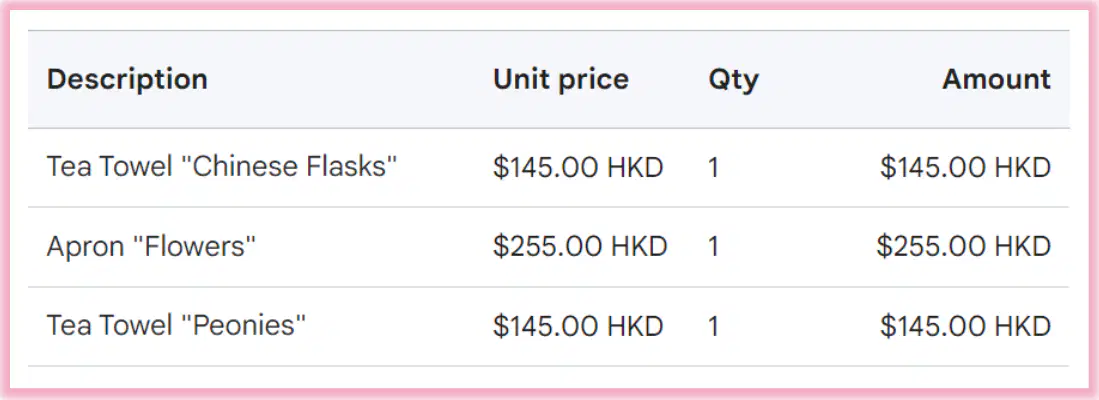Click the Unit price column header
1099x400 pixels.
(x=561, y=79)
